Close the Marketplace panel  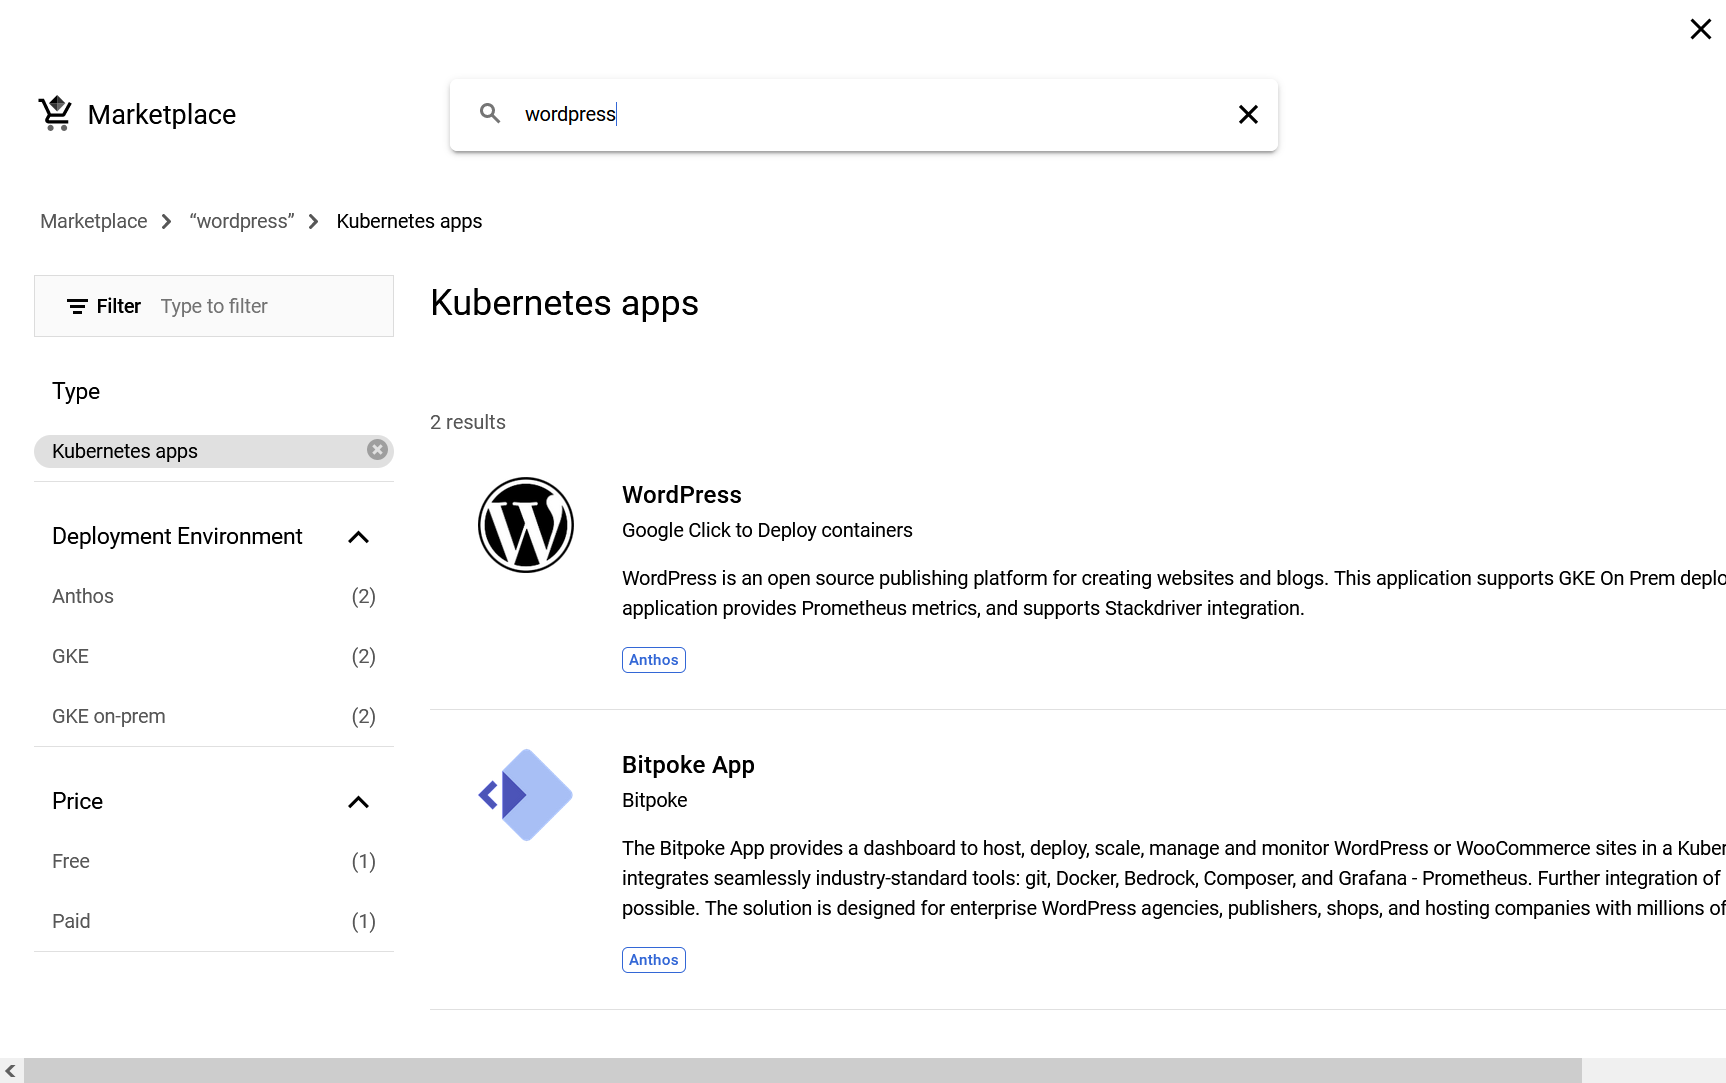click(x=1700, y=29)
